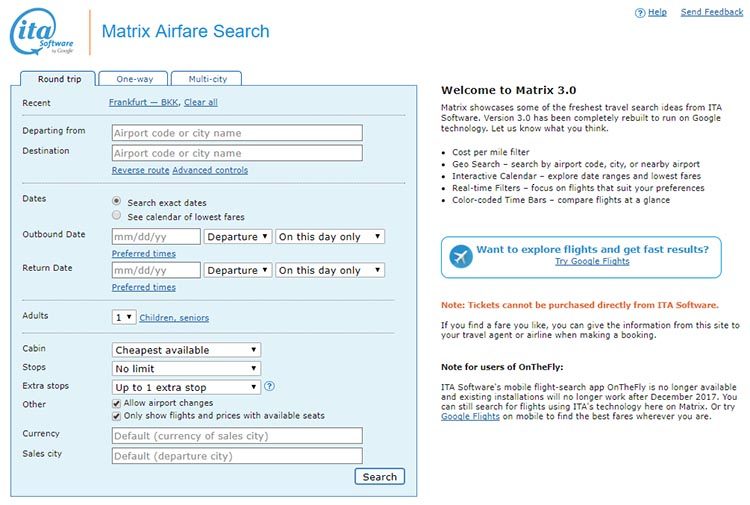Open the Adults count dropdown

tap(123, 317)
